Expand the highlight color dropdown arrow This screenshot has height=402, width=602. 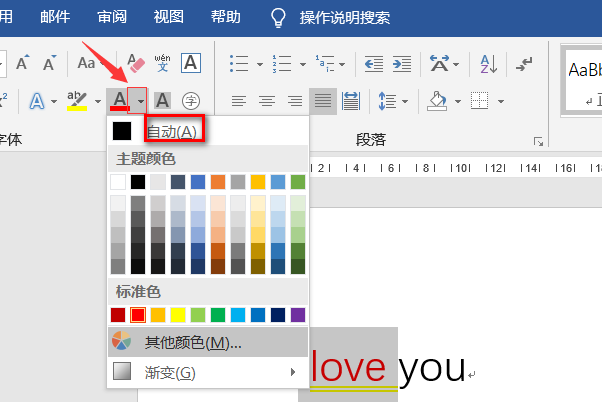tap(98, 102)
